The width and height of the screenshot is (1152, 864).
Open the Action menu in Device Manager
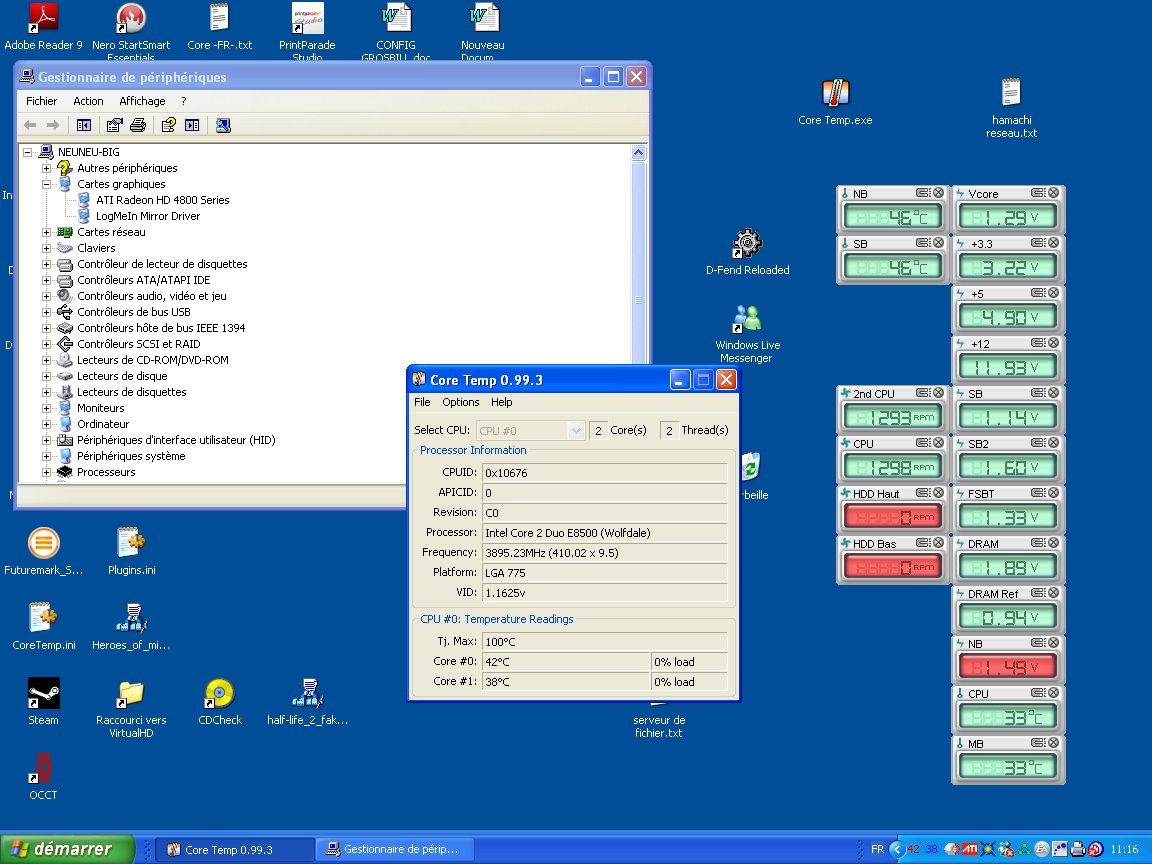click(88, 101)
